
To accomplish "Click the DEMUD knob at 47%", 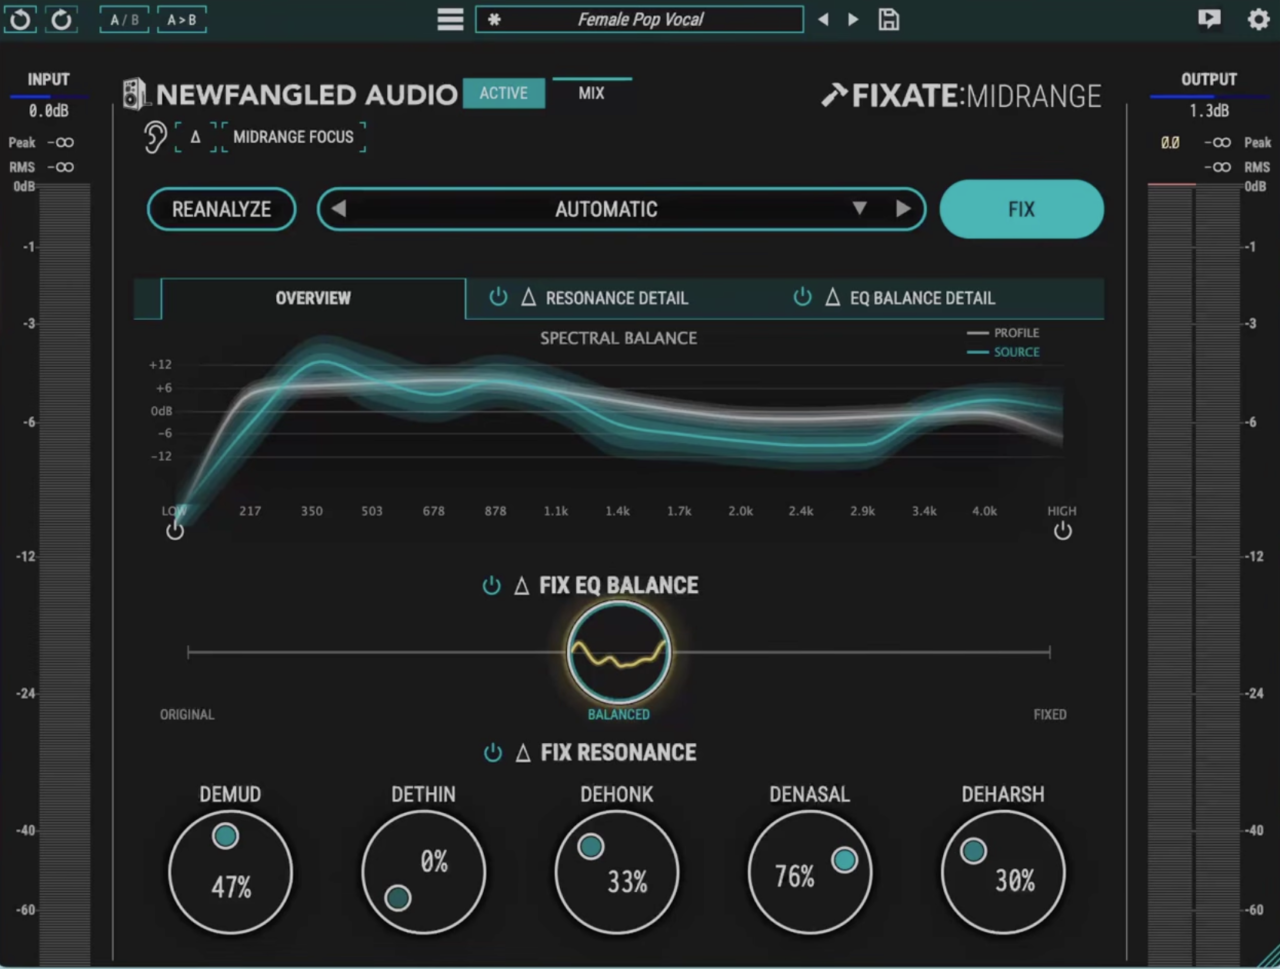I will [x=230, y=872].
